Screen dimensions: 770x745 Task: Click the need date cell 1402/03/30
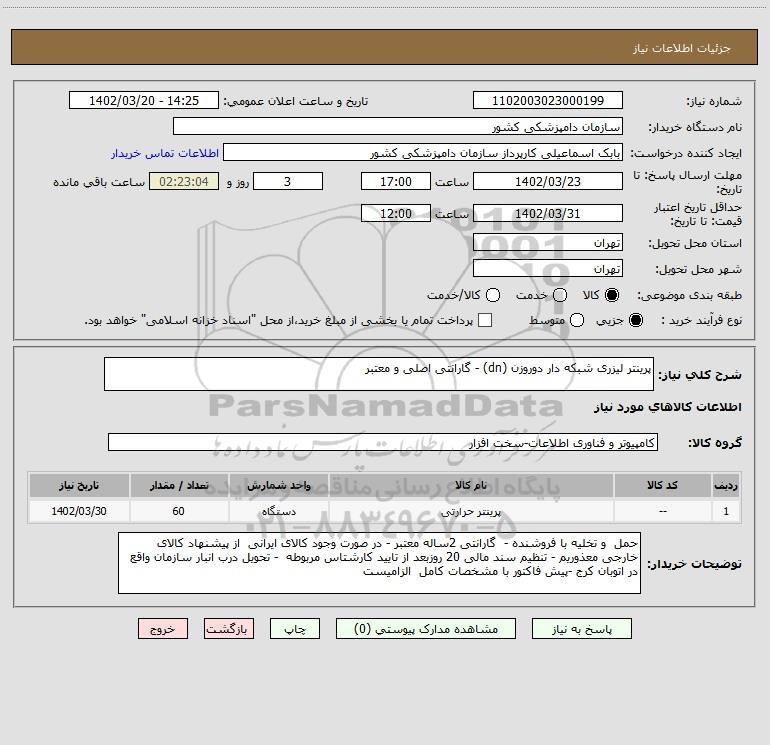point(79,511)
